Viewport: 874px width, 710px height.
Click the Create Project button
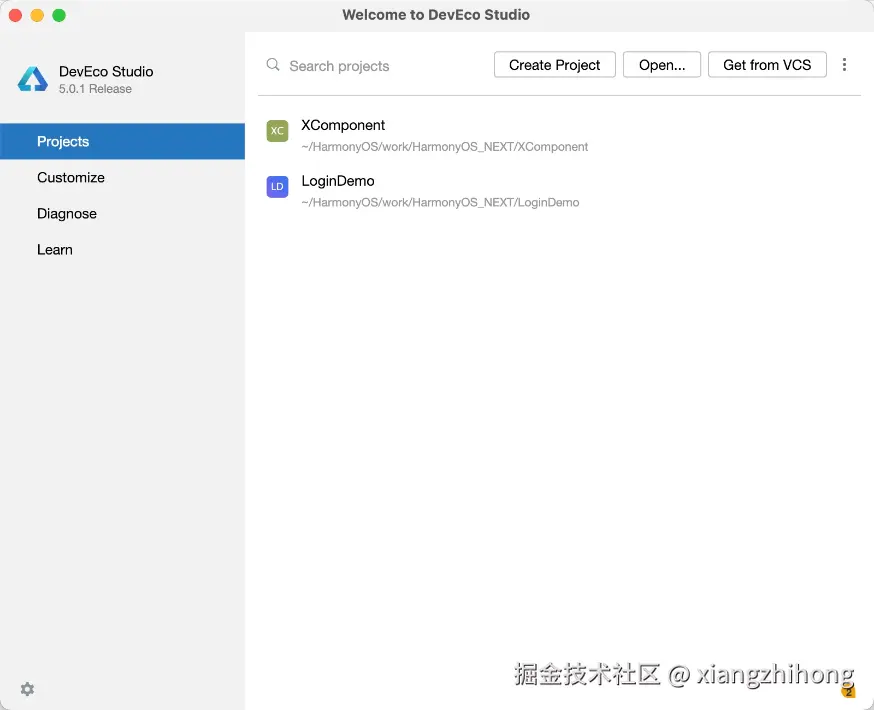tap(555, 65)
